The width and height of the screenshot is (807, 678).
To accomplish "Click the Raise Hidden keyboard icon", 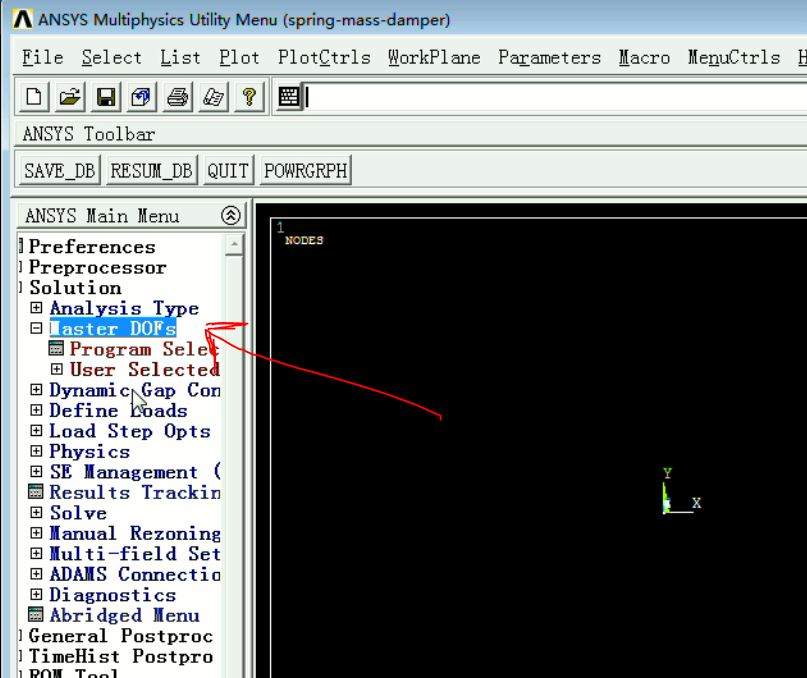I will 289,97.
